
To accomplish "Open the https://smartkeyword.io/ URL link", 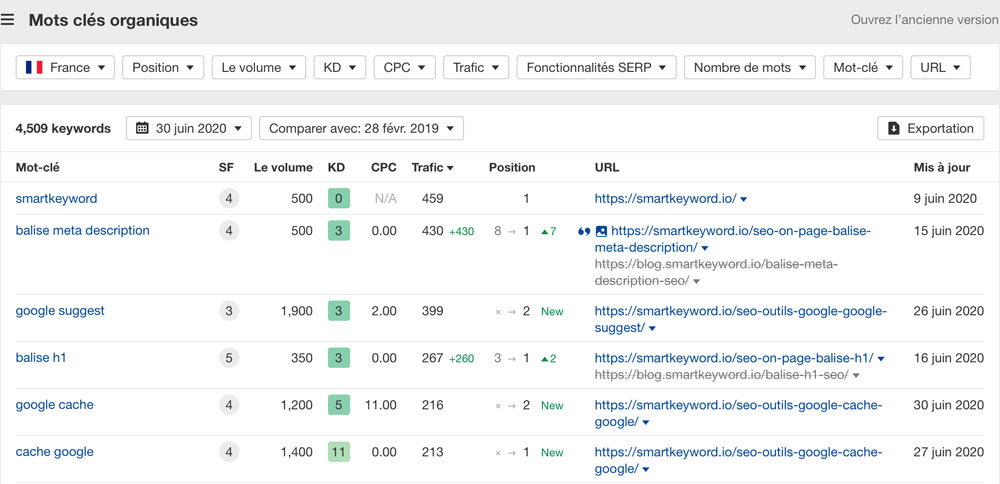I will [666, 198].
